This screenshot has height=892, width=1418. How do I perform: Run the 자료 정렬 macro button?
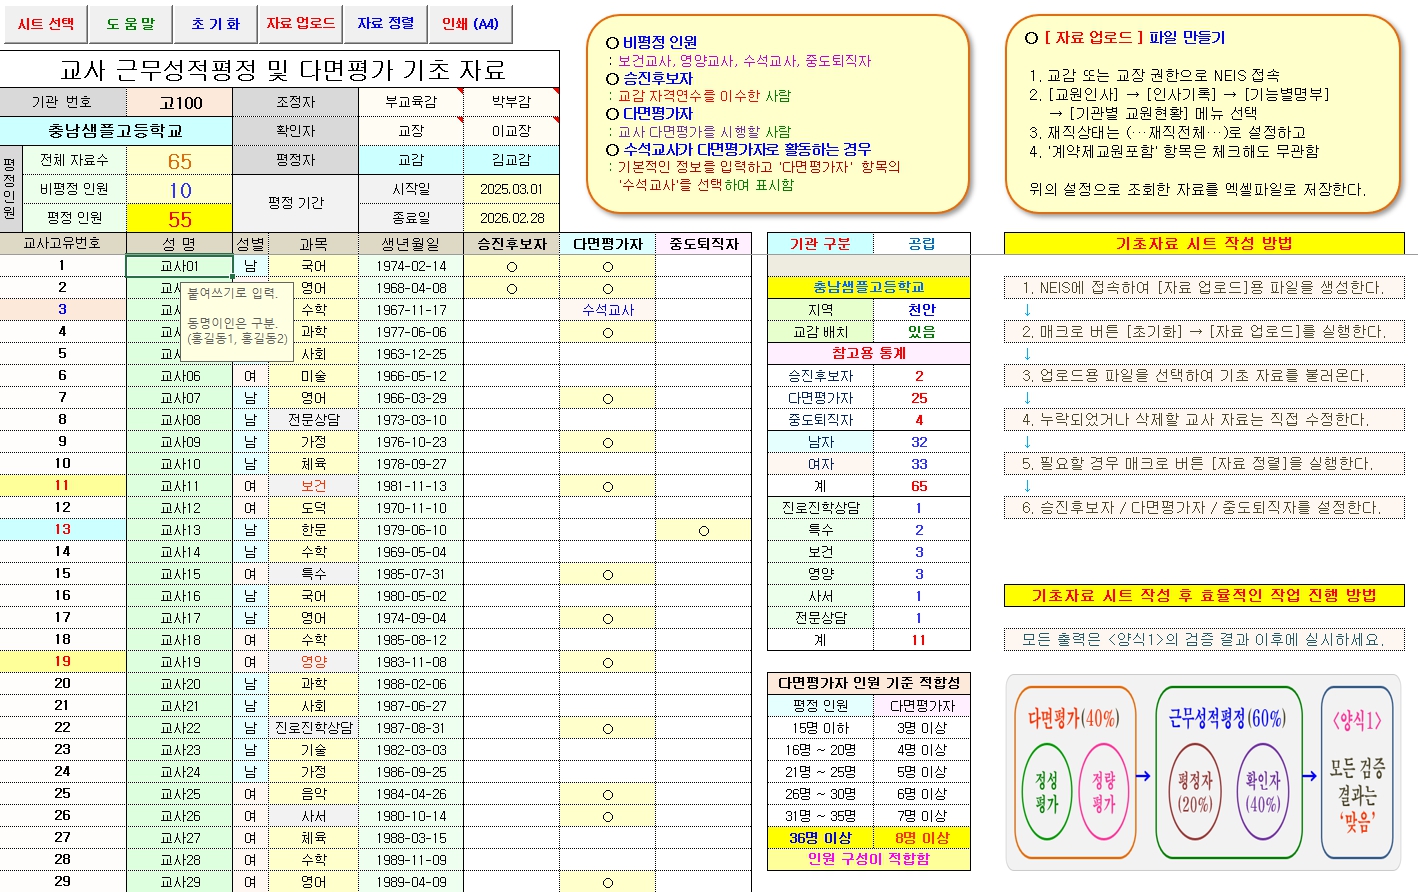pyautogui.click(x=385, y=24)
